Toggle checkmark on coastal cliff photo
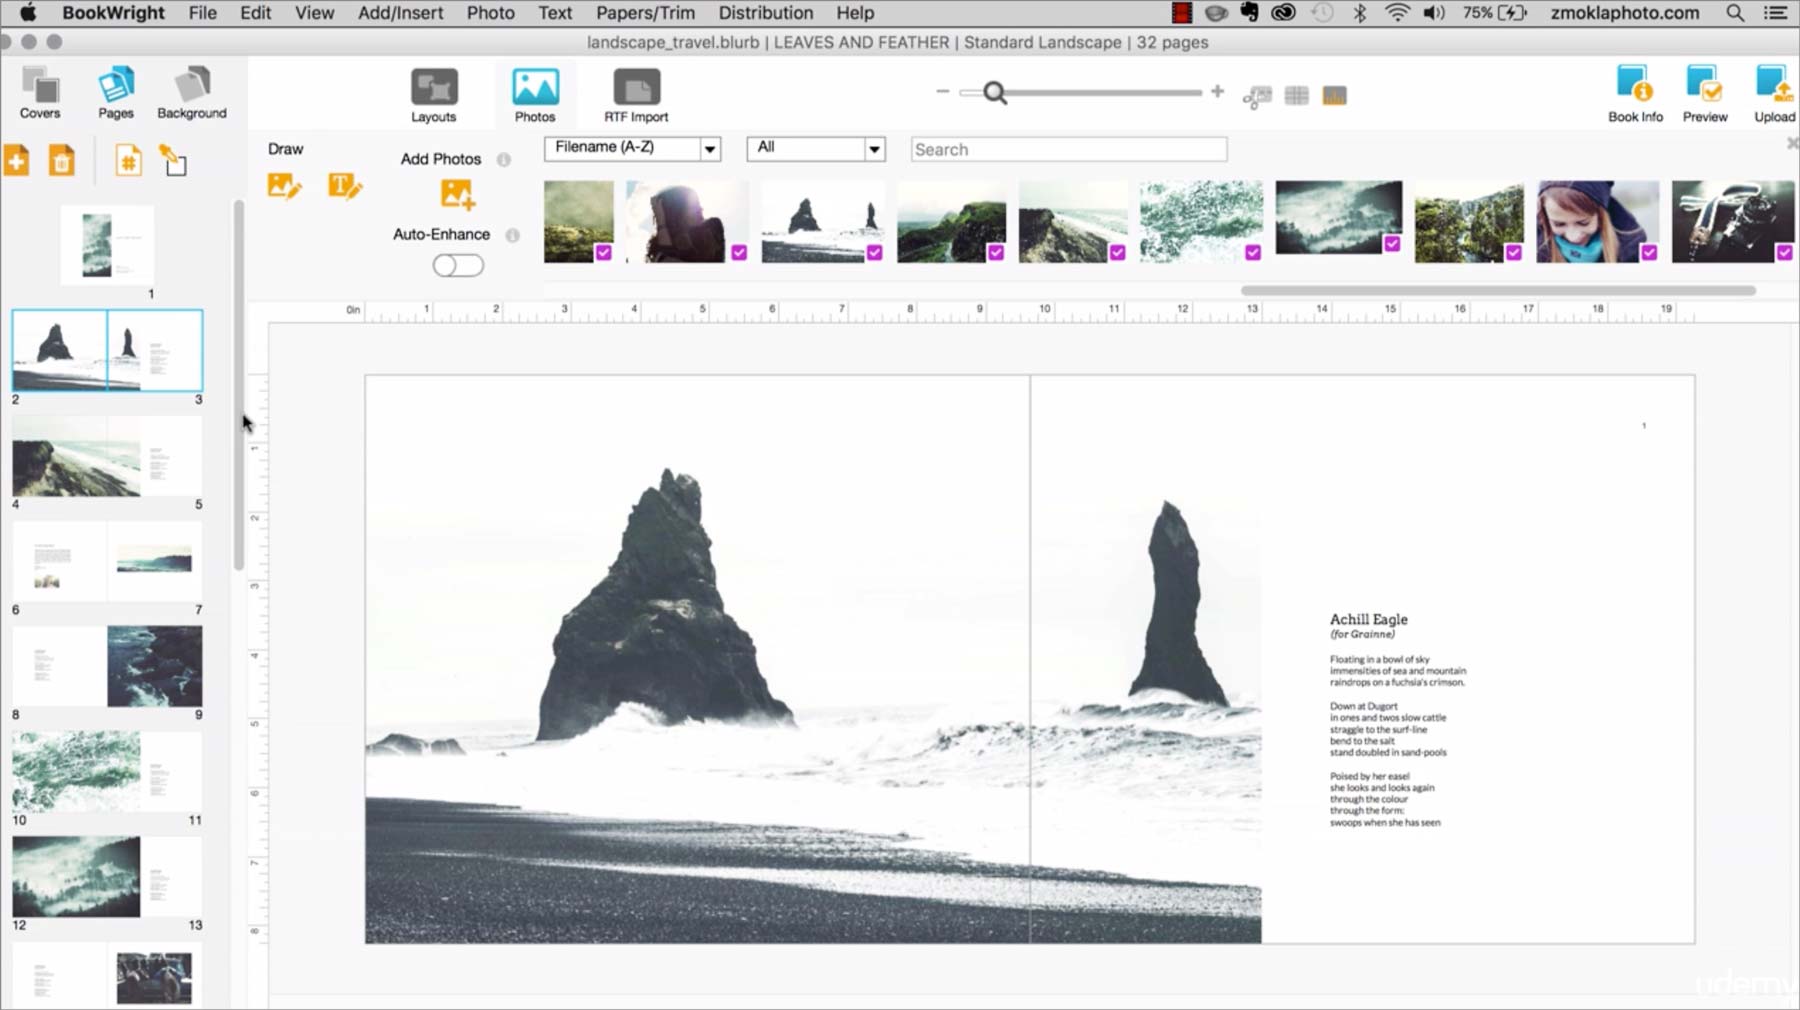 (1117, 253)
